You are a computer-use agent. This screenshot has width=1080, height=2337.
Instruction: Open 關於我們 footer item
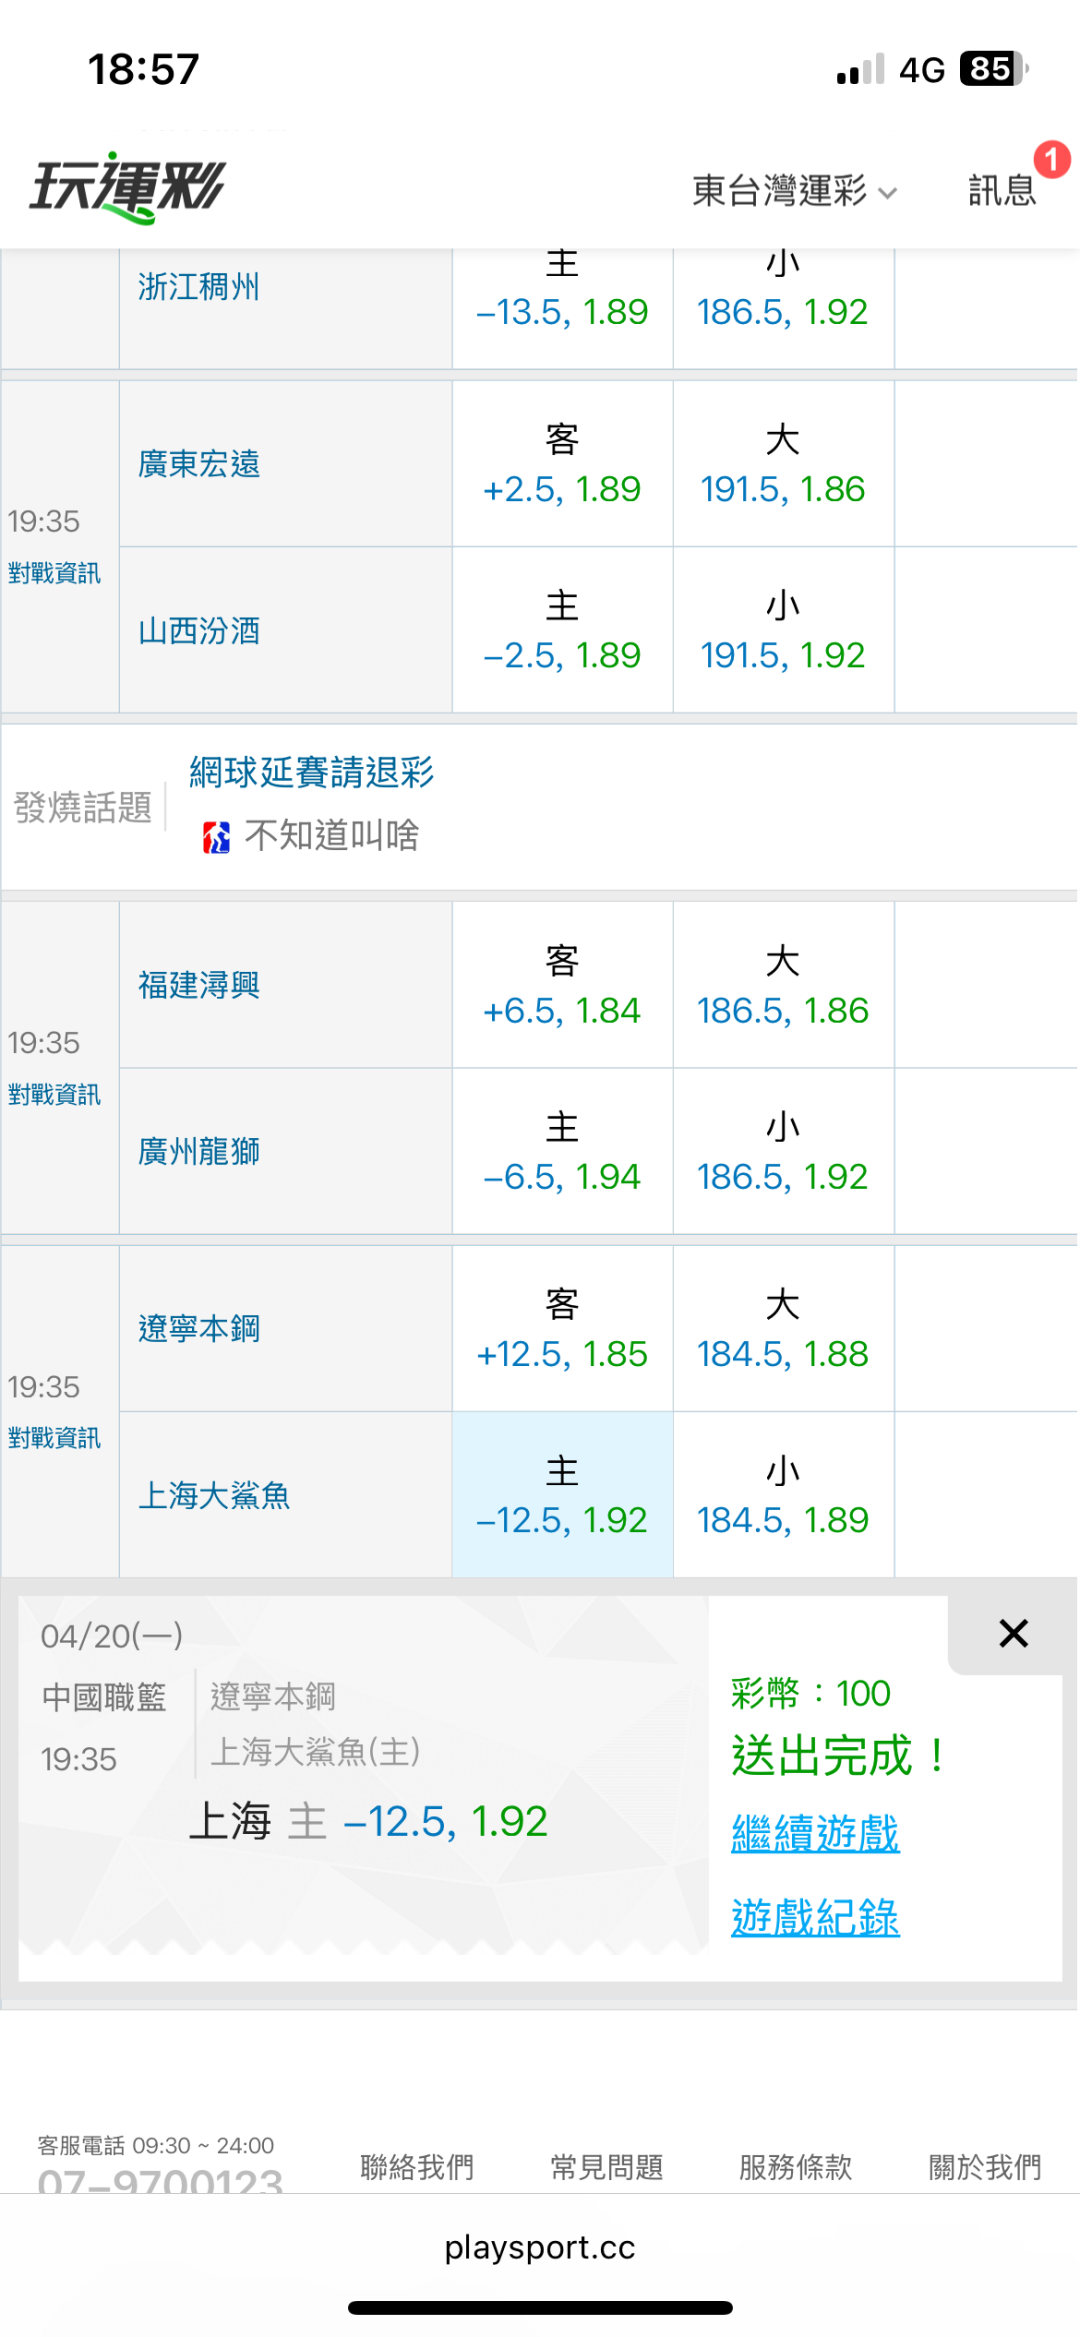point(985,2167)
